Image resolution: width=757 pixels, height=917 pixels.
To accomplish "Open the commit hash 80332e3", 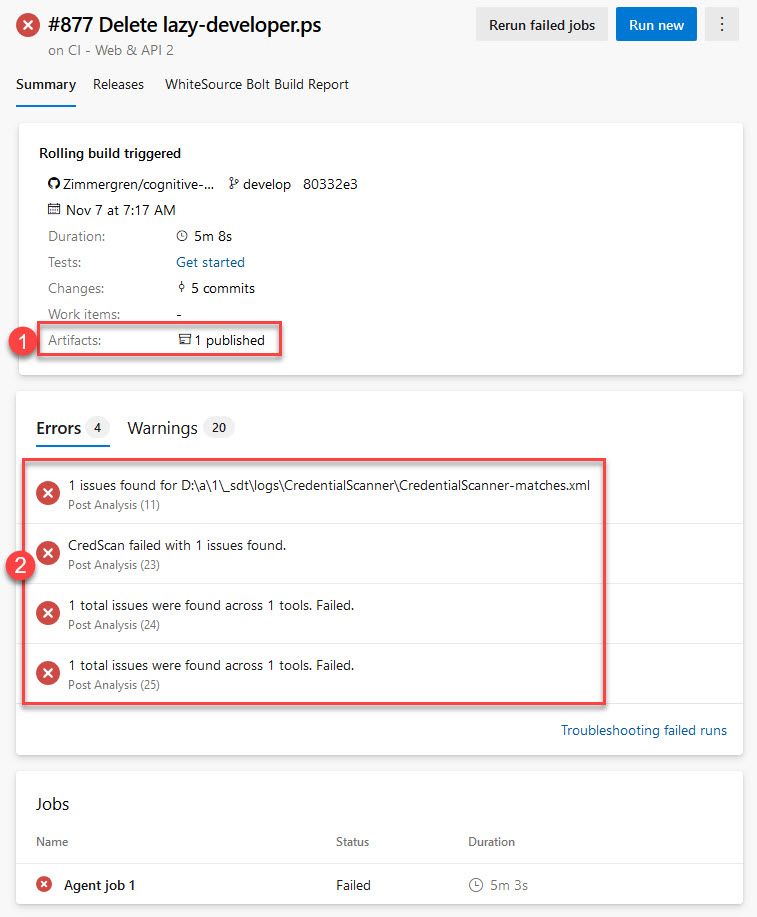I will click(x=330, y=184).
